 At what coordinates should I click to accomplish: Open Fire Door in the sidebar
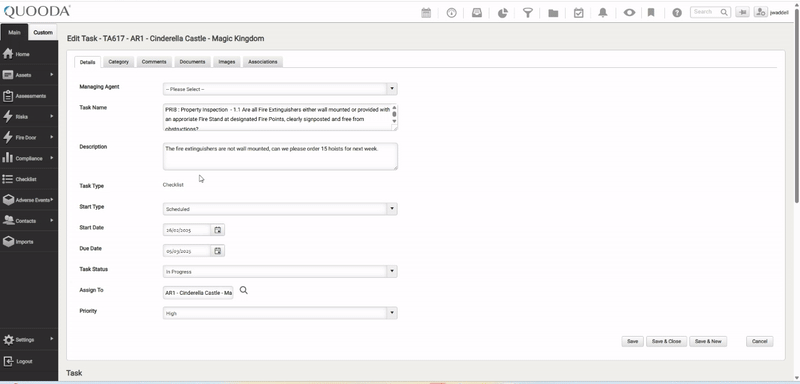pos(29,138)
